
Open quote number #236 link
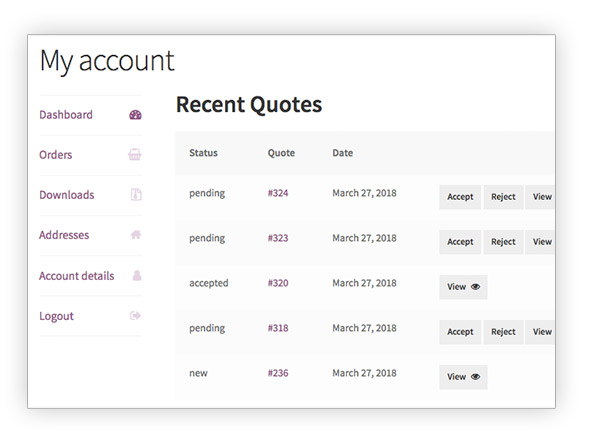point(278,373)
